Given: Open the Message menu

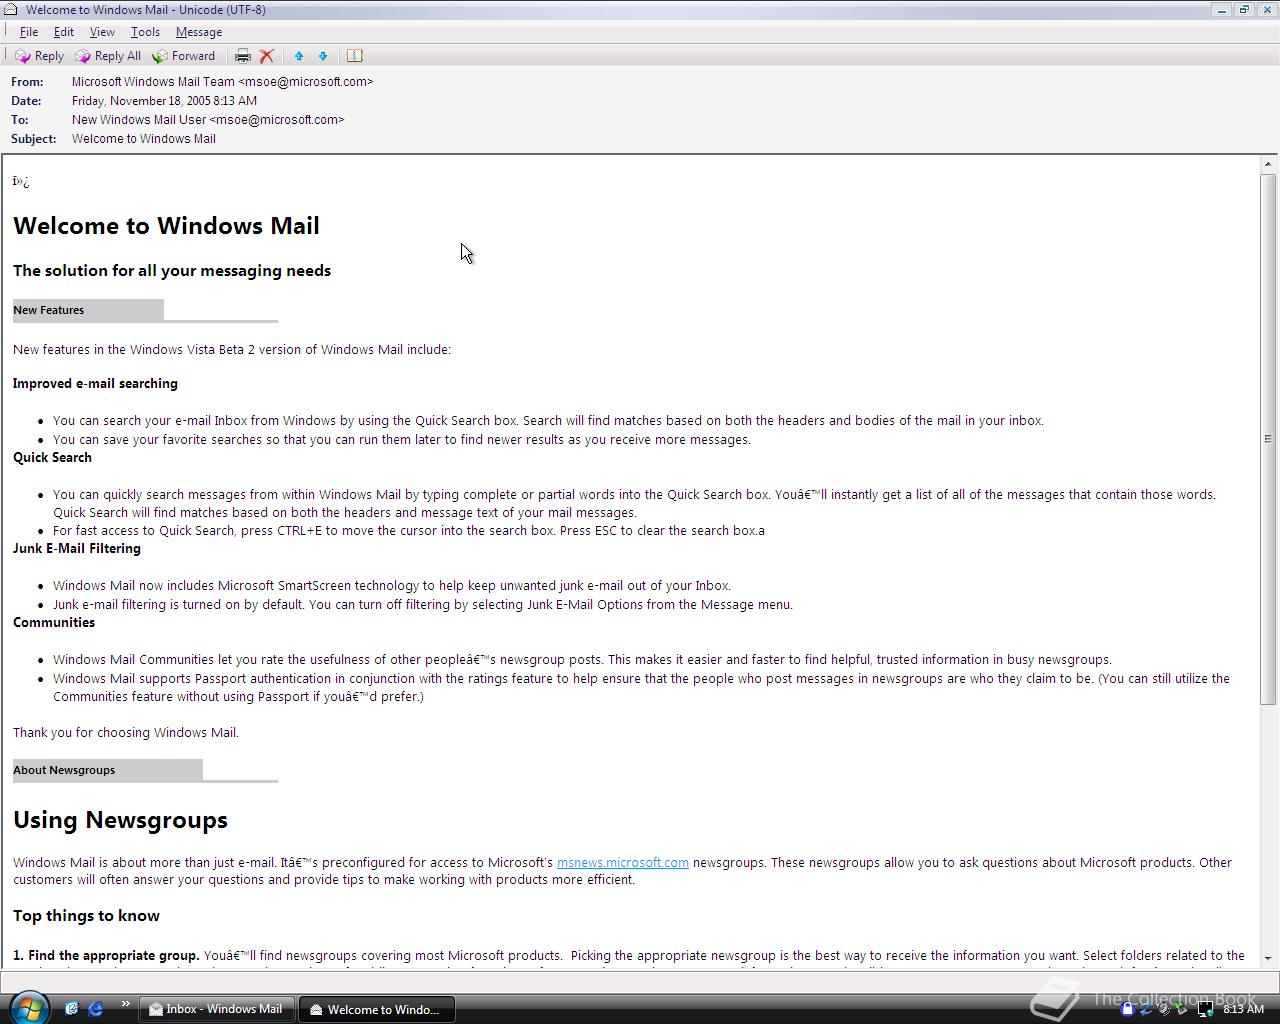Looking at the screenshot, I should click(199, 32).
